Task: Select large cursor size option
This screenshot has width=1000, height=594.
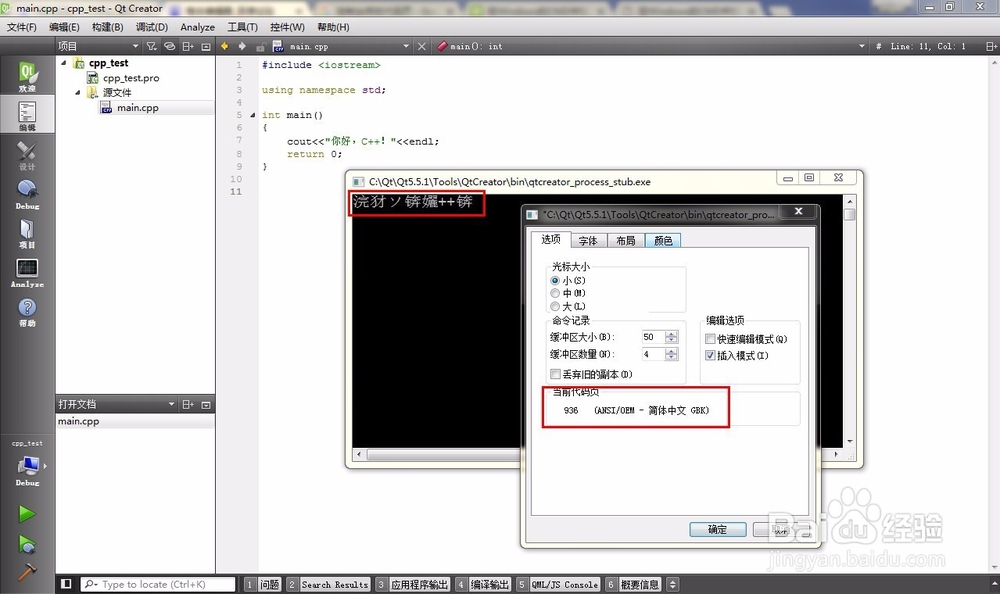Action: [555, 306]
